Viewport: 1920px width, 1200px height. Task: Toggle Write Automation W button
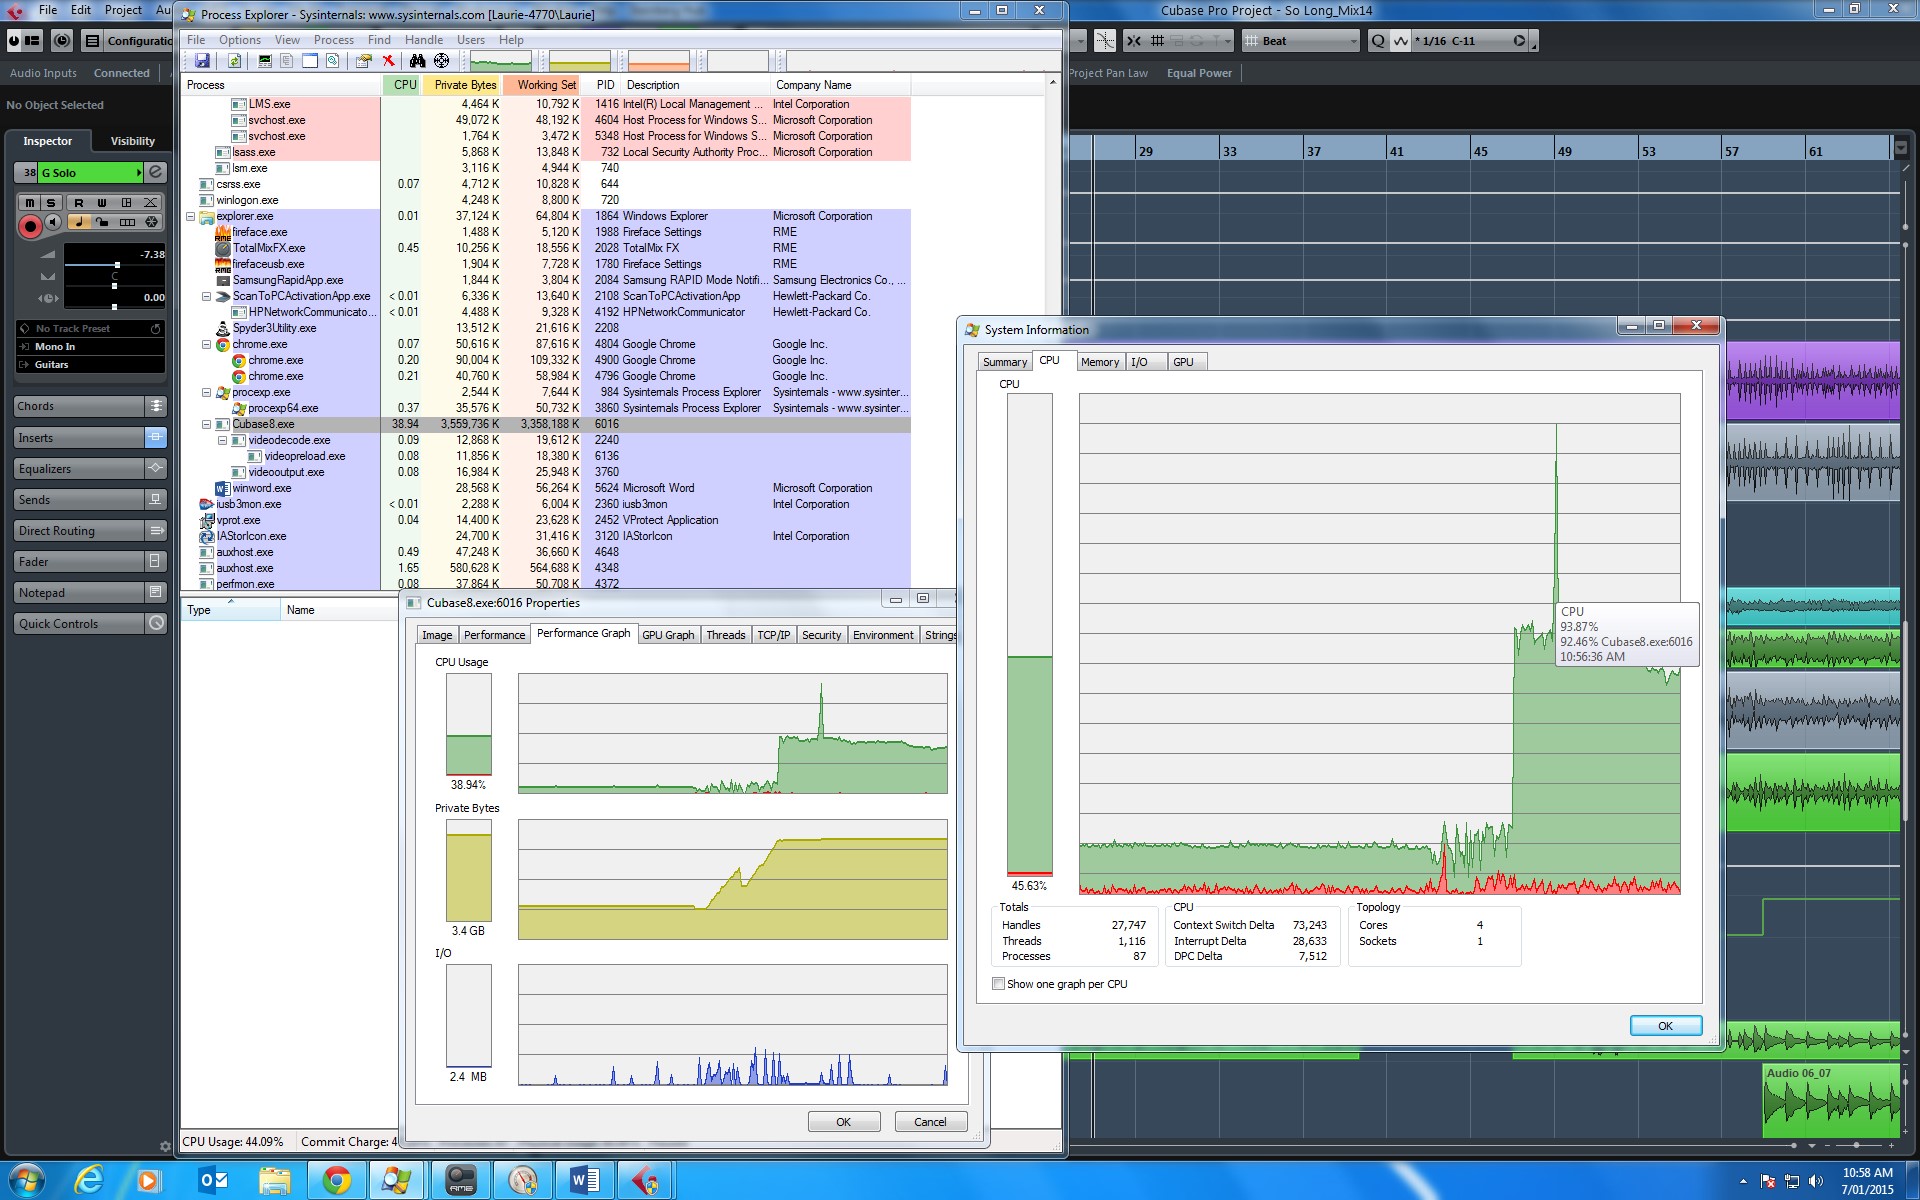102,202
